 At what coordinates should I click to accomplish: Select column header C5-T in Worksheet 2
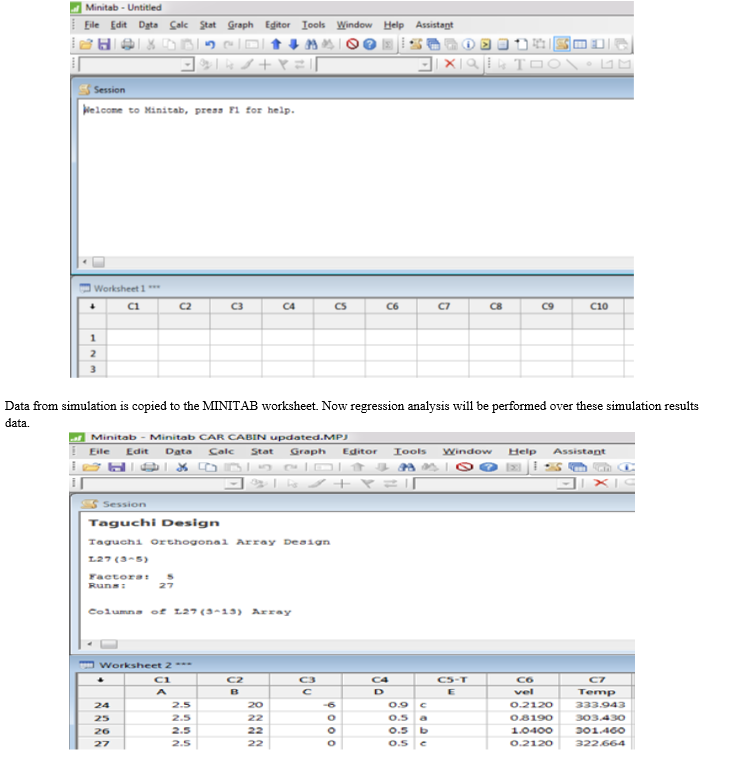click(x=451, y=680)
